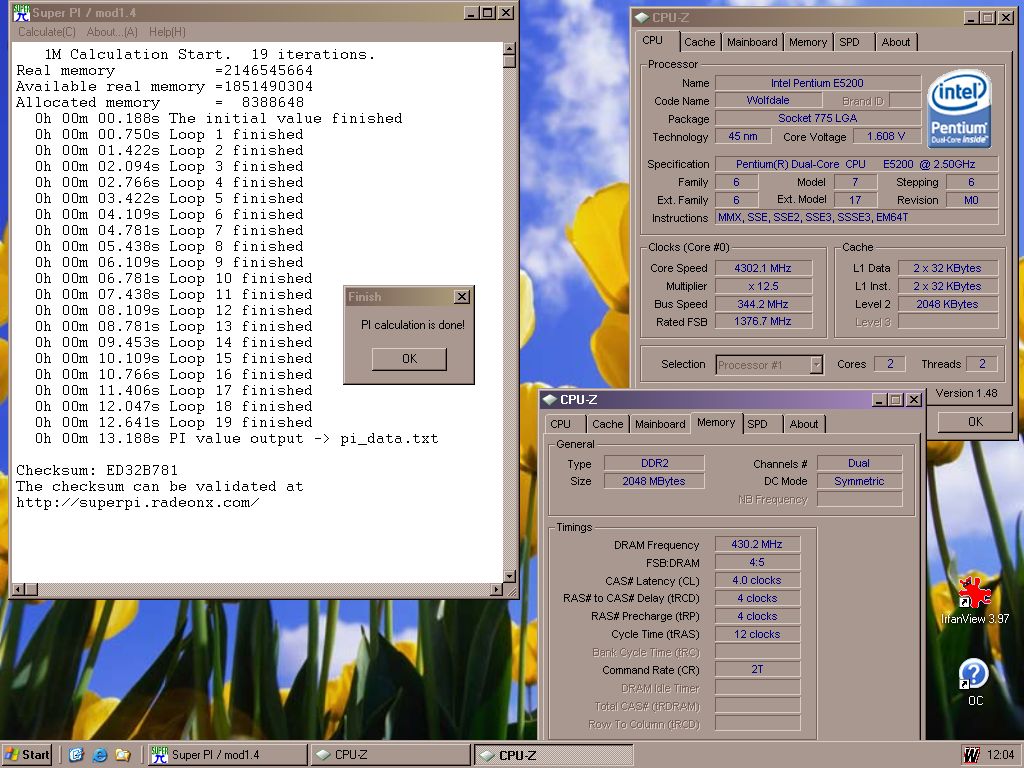Select the first CPU-Z taskbar button

(390, 755)
